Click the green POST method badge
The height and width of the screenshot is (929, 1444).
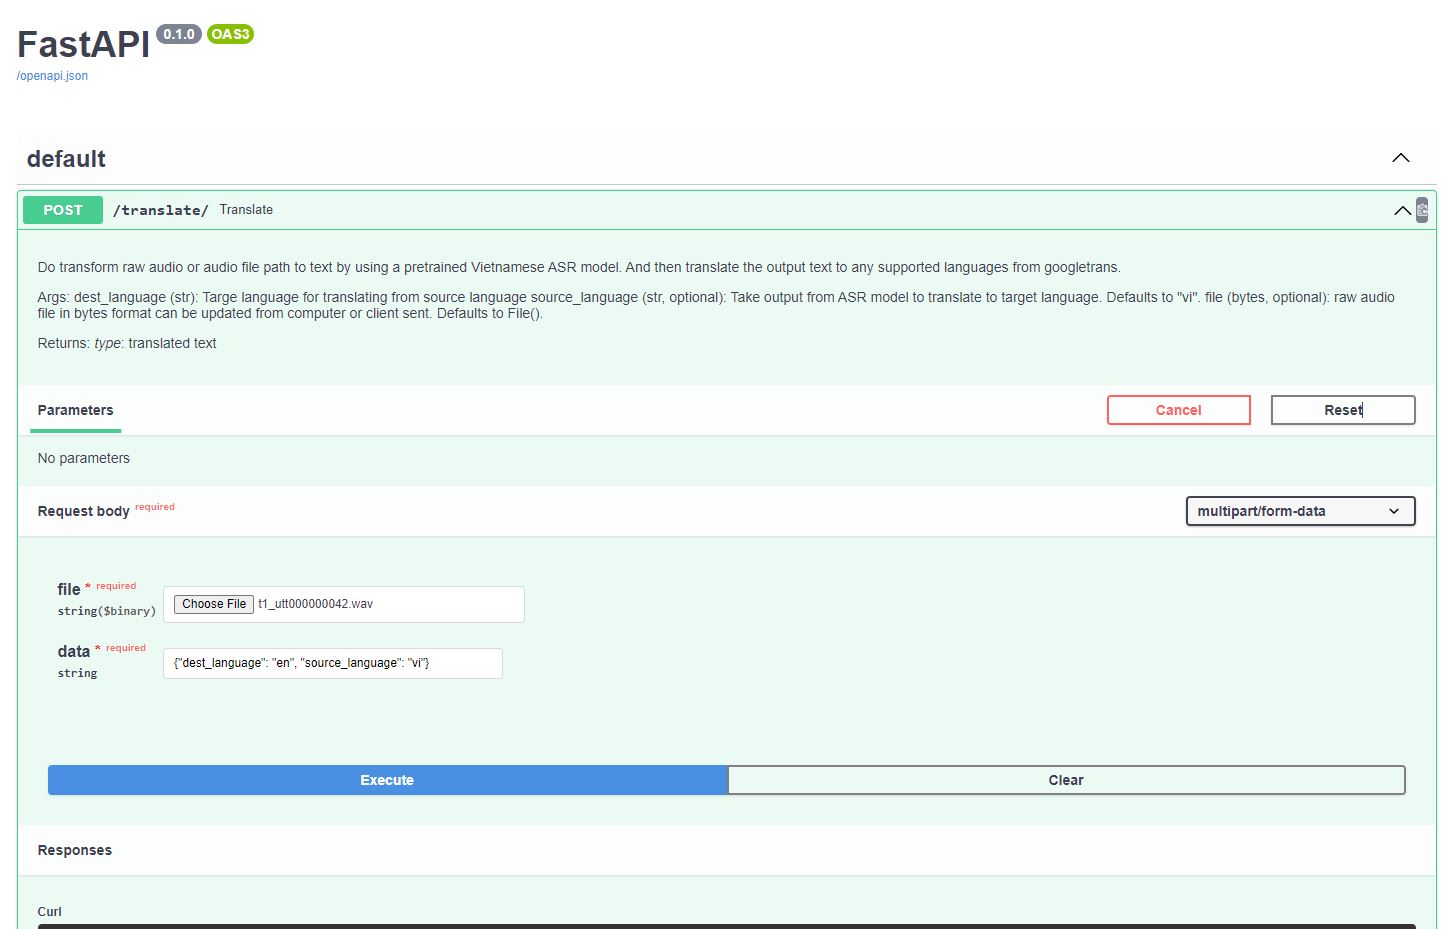[63, 210]
